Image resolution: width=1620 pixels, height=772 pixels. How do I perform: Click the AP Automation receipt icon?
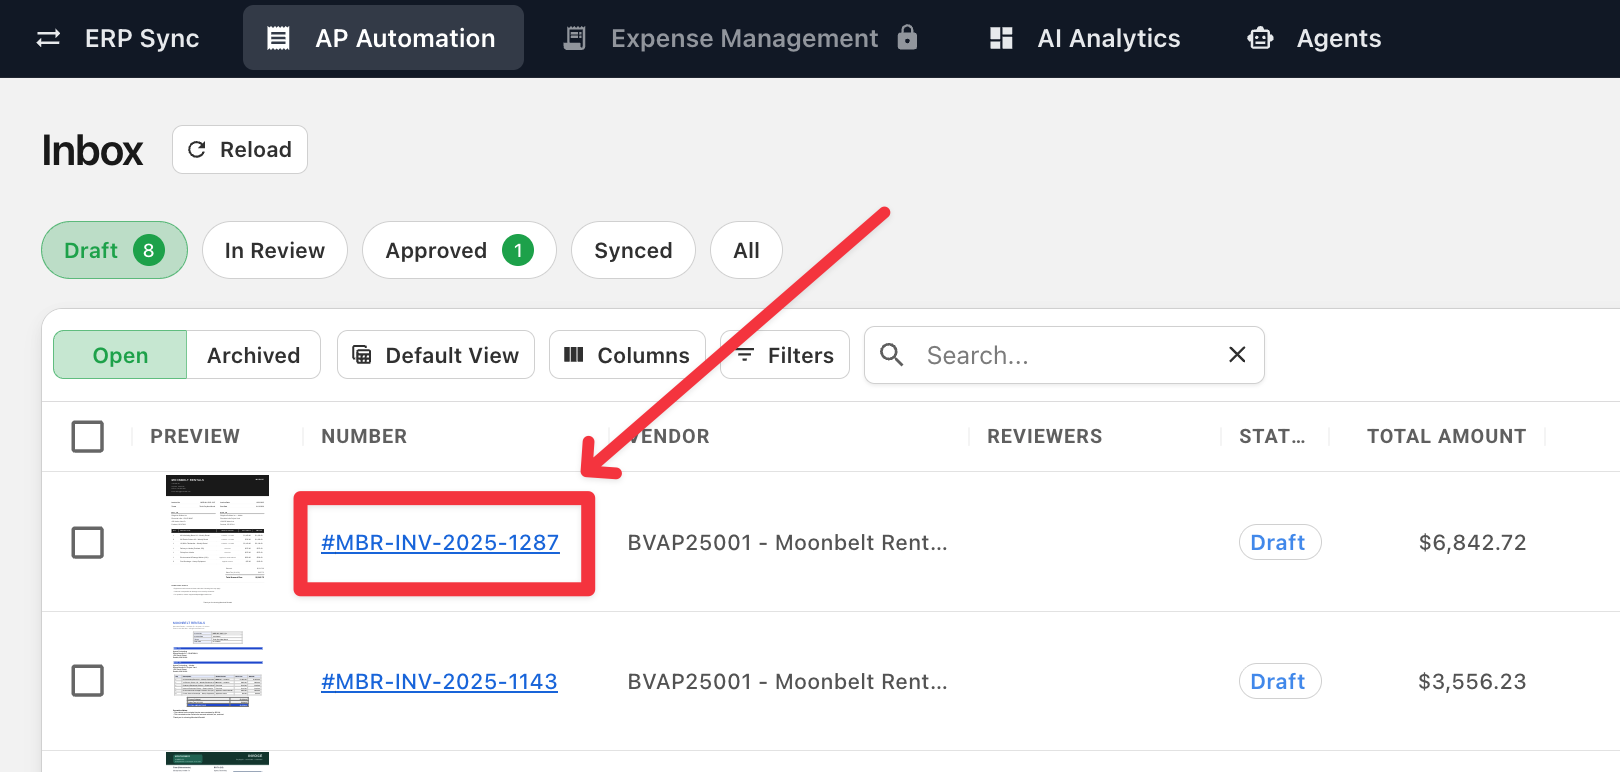(278, 38)
